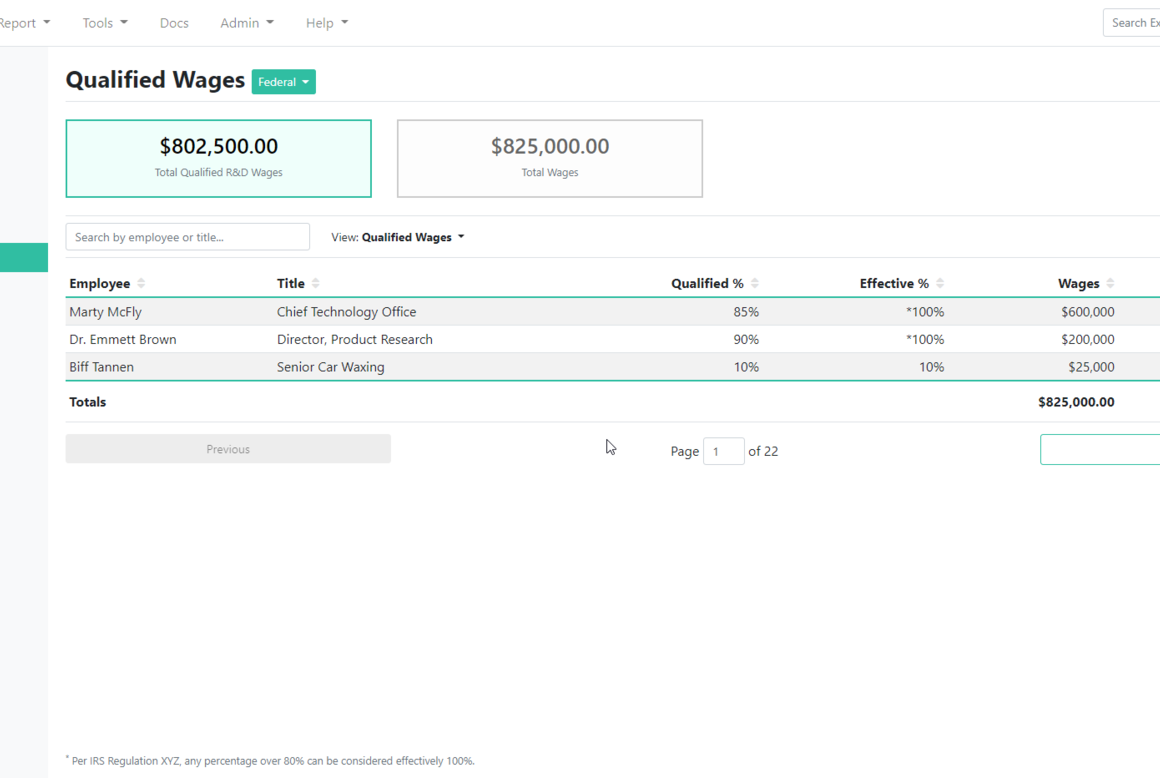The image size is (1160, 778).
Task: Open the Docs link
Action: (174, 23)
